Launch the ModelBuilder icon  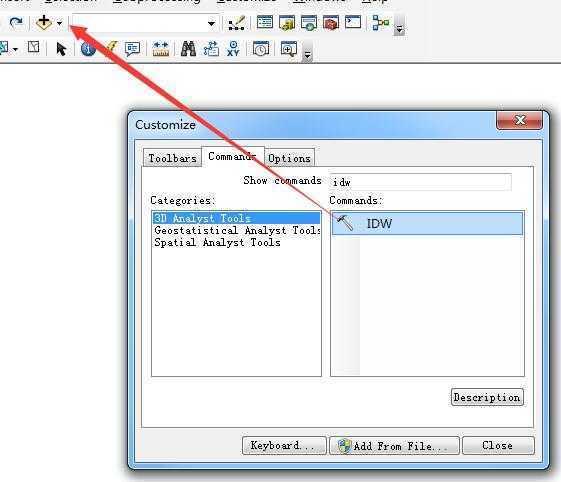(x=380, y=23)
